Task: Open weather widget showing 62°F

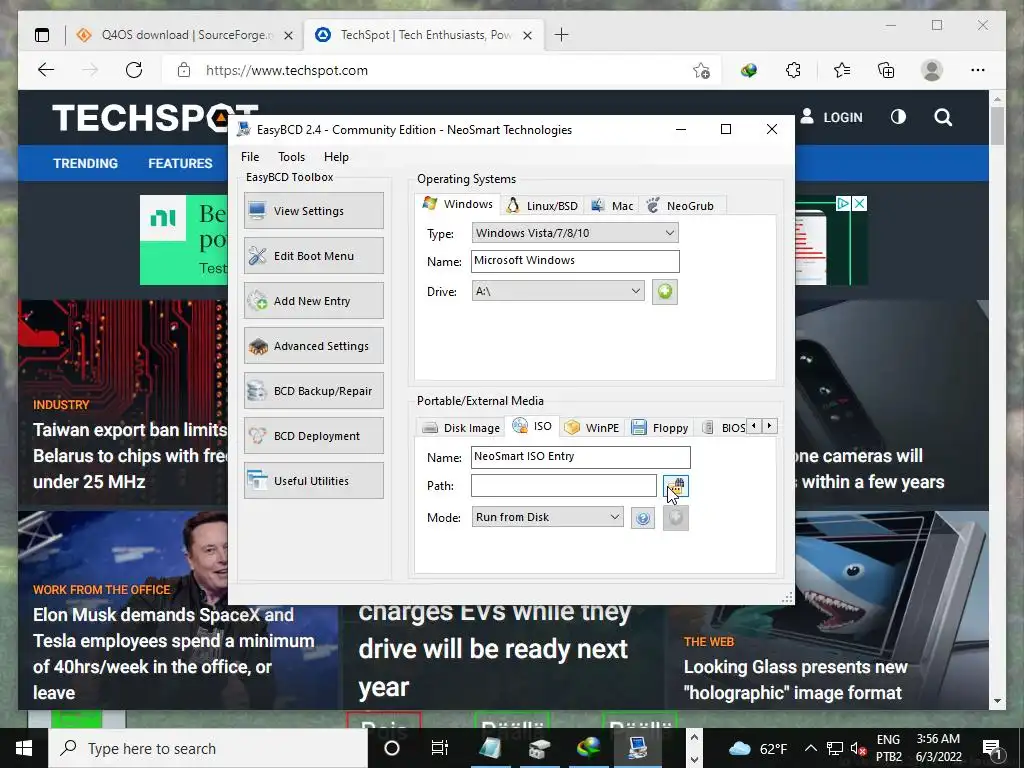Action: [x=758, y=748]
